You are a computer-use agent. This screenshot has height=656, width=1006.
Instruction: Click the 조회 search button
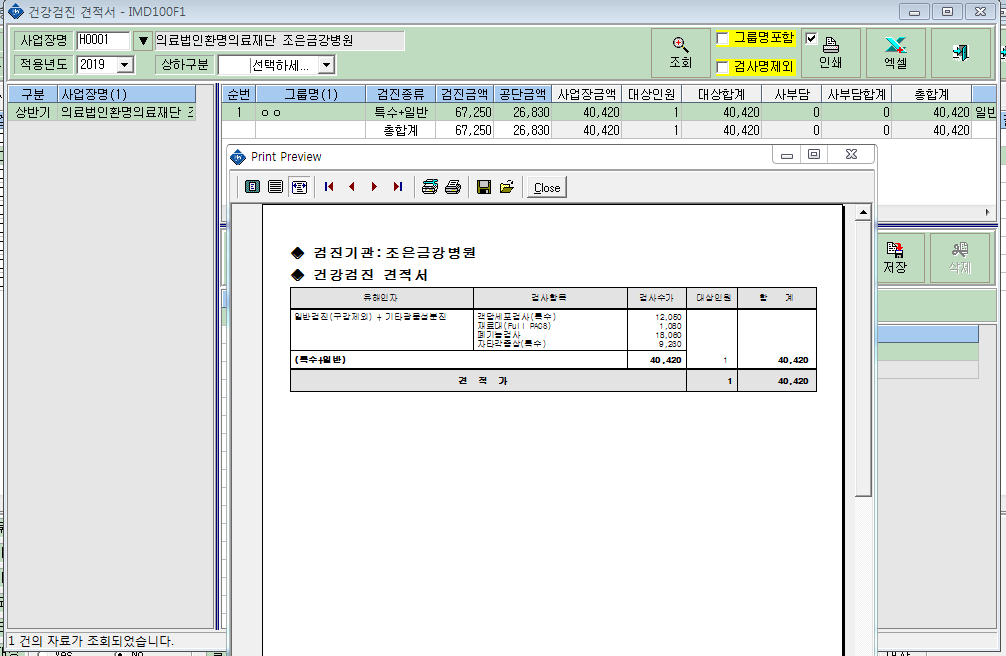680,53
